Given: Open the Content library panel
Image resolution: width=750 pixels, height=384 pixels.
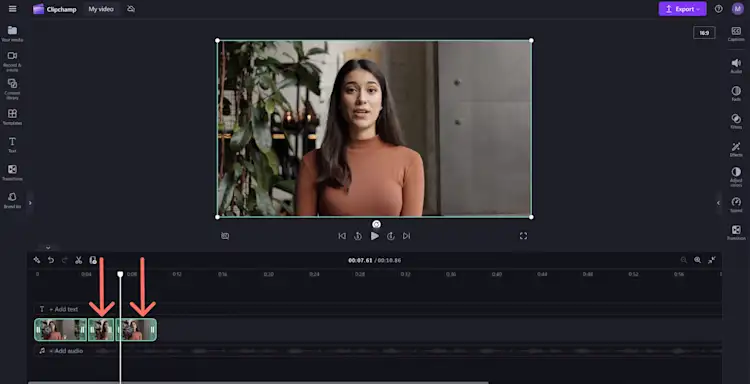Looking at the screenshot, I should coord(12,89).
